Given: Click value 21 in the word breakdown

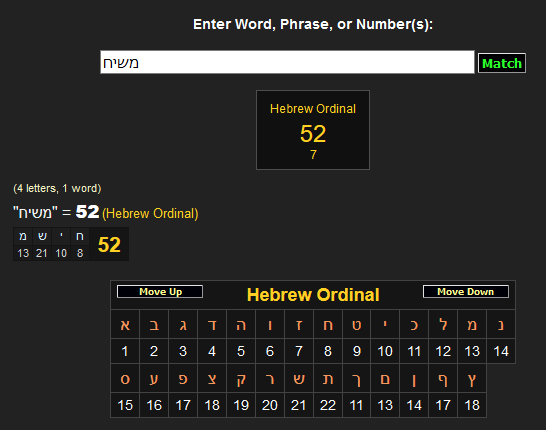Looking at the screenshot, I should coord(42,253).
